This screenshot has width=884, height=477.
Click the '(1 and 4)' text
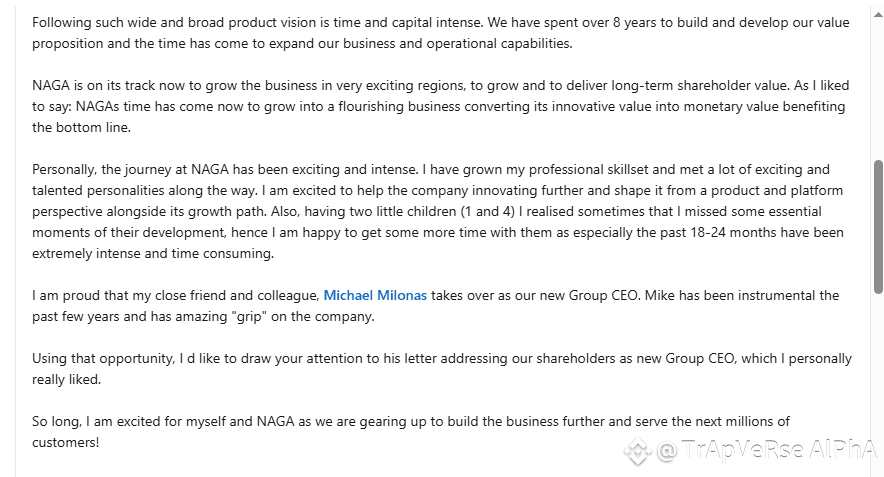488,211
